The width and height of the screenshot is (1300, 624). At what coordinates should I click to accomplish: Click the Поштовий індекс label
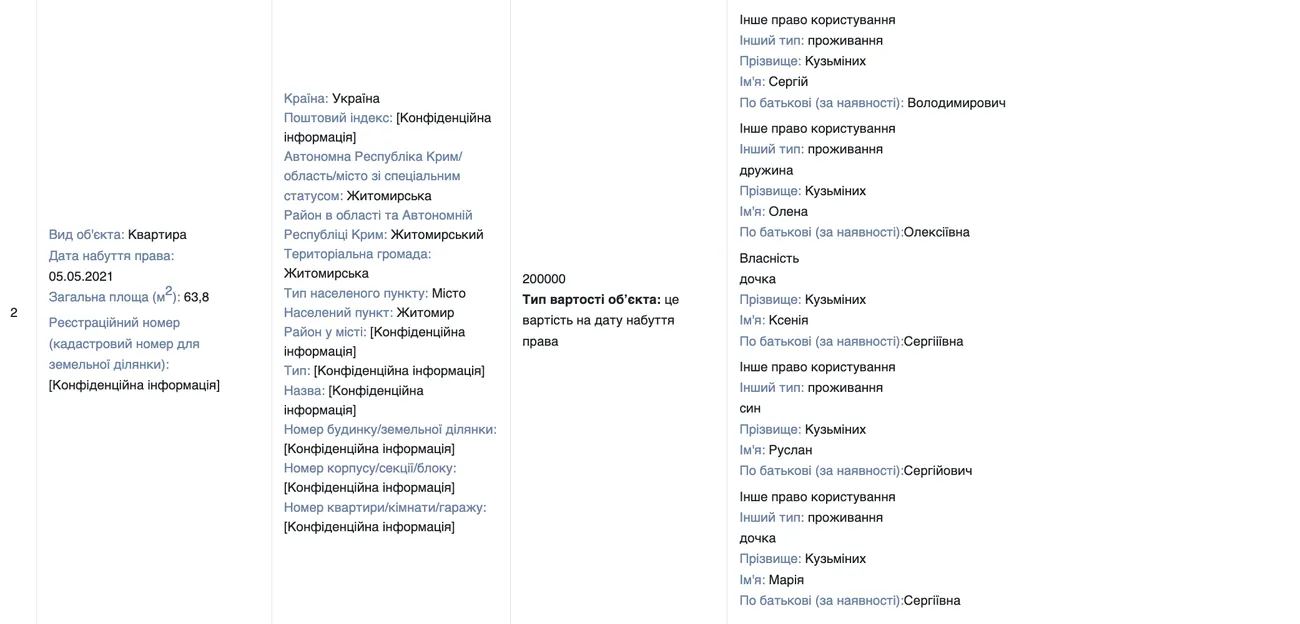(337, 118)
